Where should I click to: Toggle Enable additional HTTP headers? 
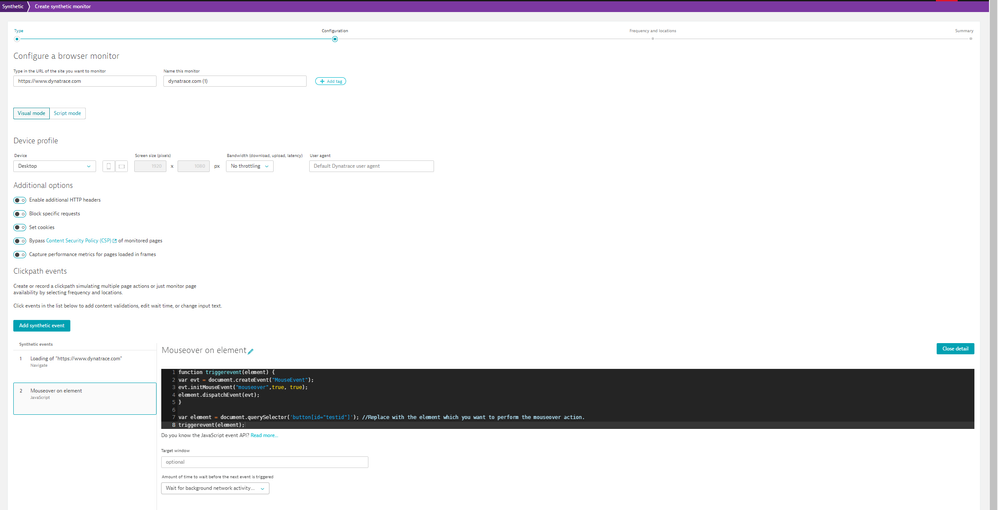(19, 200)
